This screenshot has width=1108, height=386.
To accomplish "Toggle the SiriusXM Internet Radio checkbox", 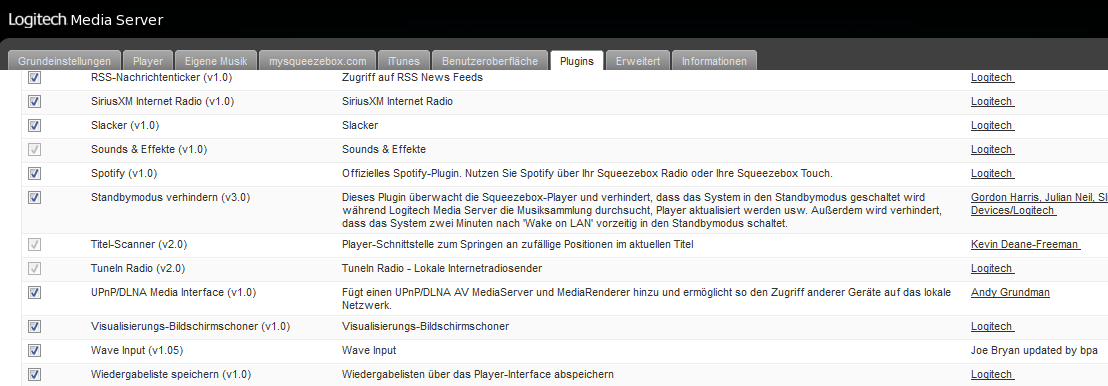I will point(34,102).
